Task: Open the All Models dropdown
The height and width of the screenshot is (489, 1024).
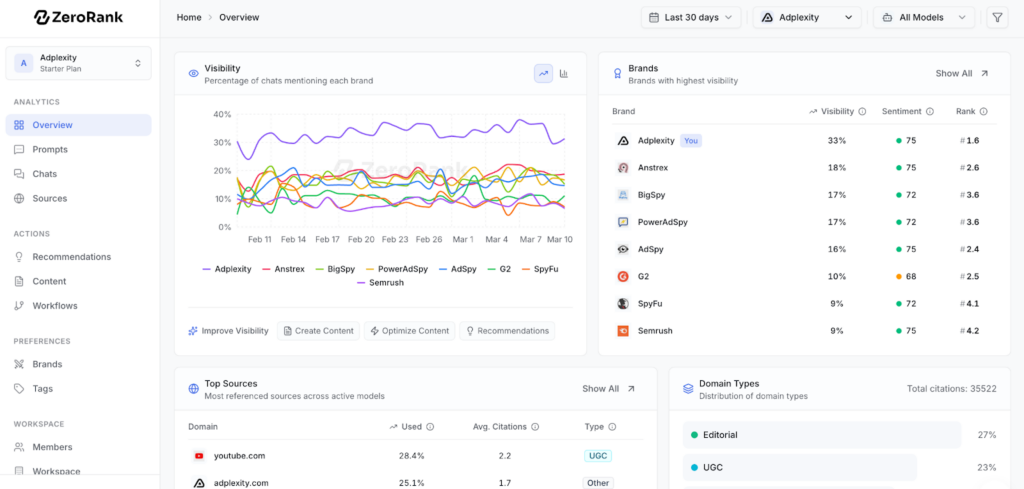Action: coord(923,18)
